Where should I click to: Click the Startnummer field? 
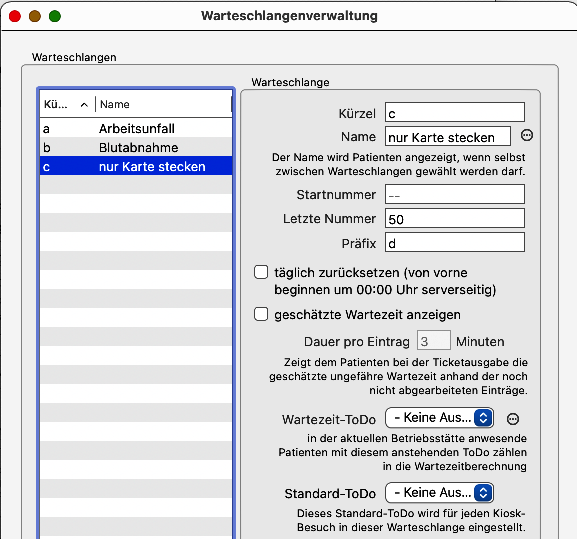point(454,194)
